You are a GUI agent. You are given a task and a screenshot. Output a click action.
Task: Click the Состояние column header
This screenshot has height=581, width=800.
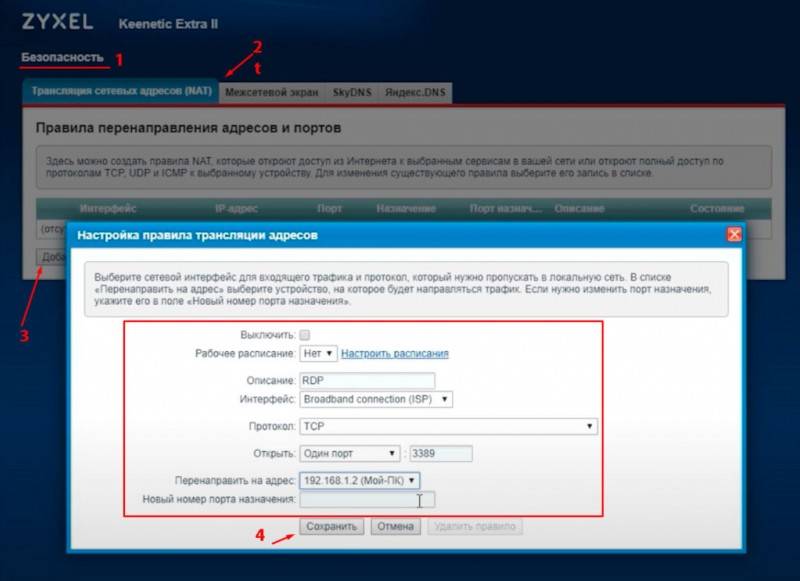click(x=717, y=209)
